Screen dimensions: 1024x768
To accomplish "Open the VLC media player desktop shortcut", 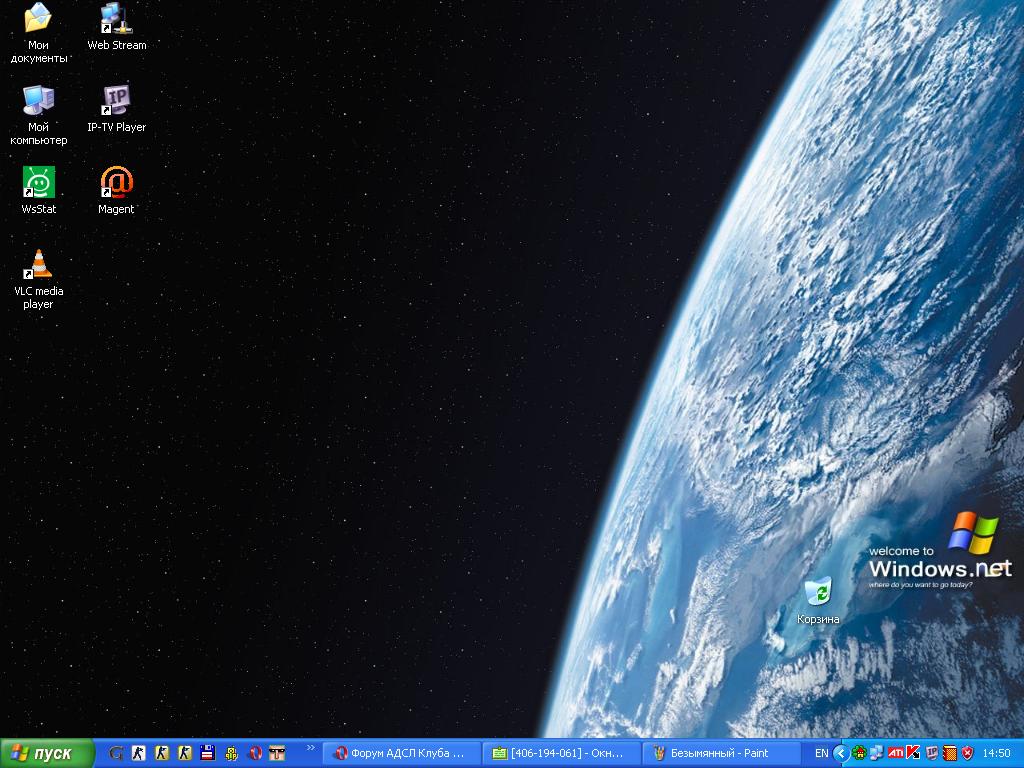I will tap(38, 265).
